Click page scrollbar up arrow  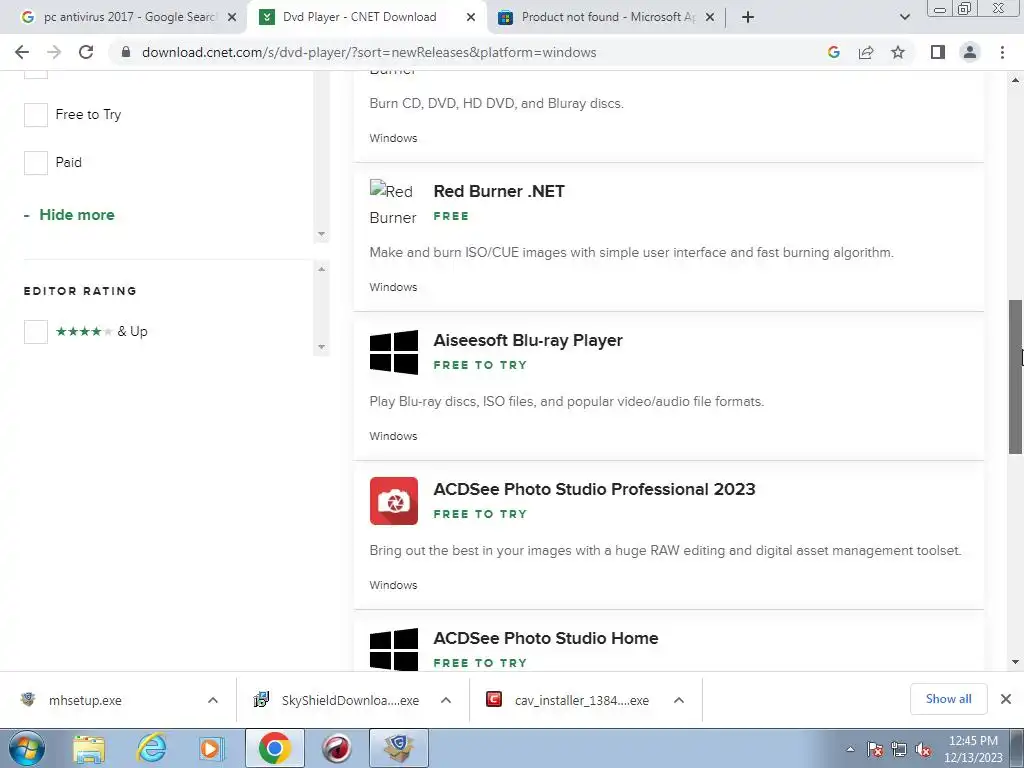1016,80
